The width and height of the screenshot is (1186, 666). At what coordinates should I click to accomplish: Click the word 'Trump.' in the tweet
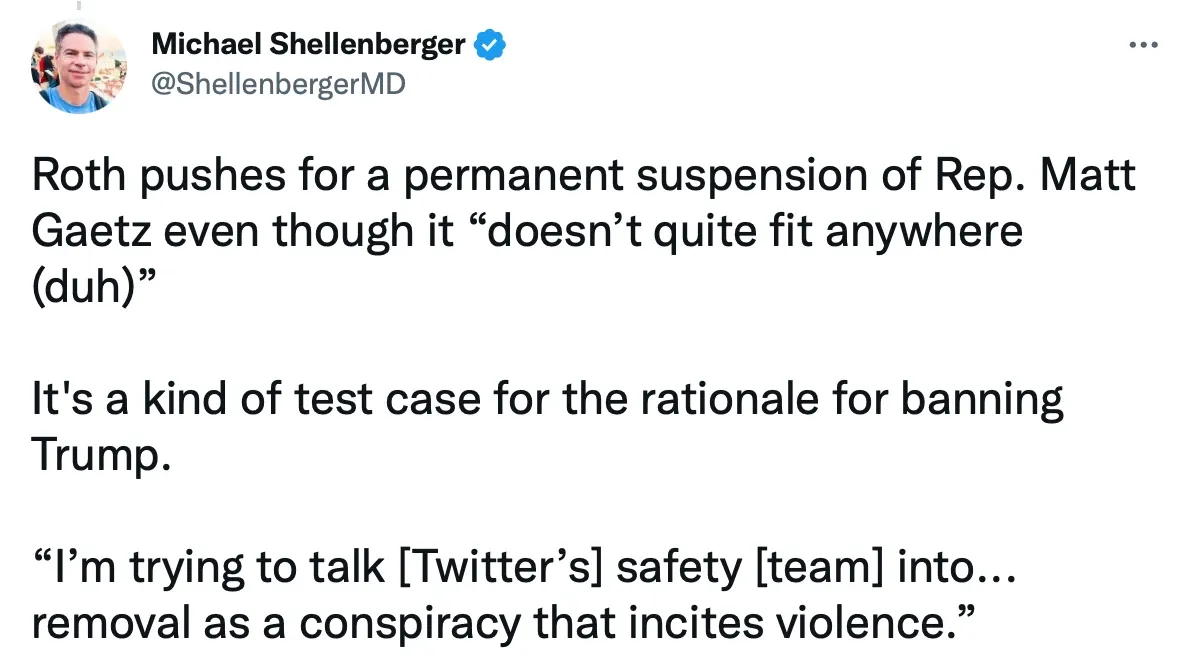coord(101,454)
